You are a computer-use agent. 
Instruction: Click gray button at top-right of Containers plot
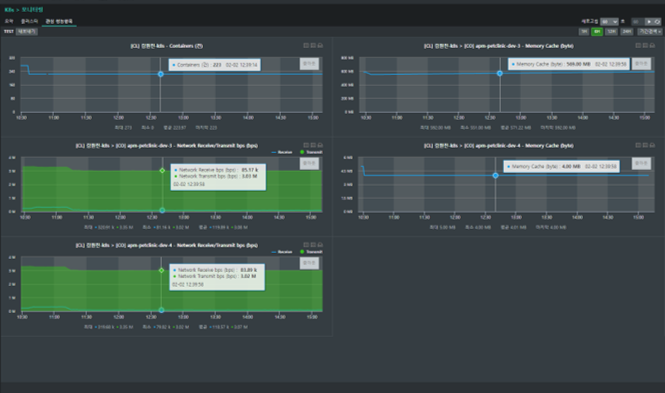pyautogui.click(x=309, y=64)
